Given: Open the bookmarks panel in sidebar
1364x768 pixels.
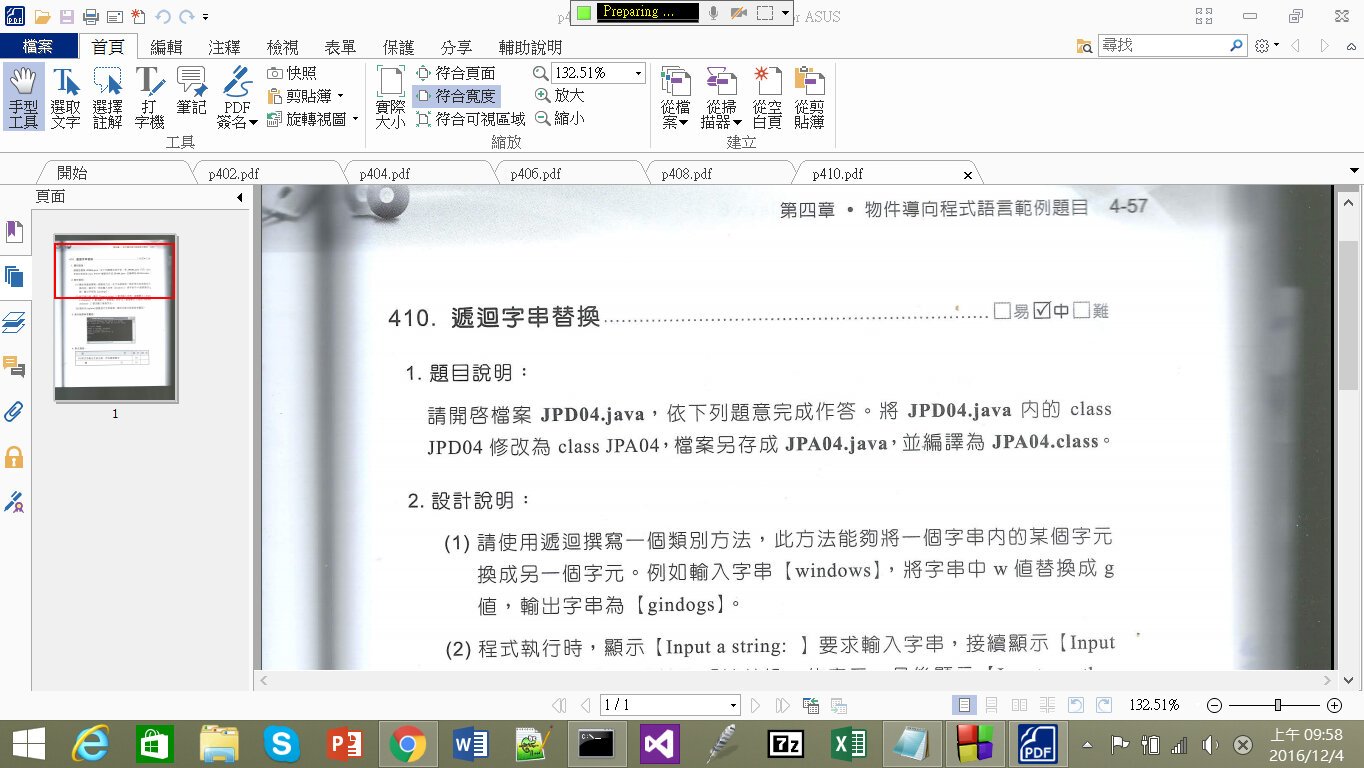Looking at the screenshot, I should click(x=14, y=232).
